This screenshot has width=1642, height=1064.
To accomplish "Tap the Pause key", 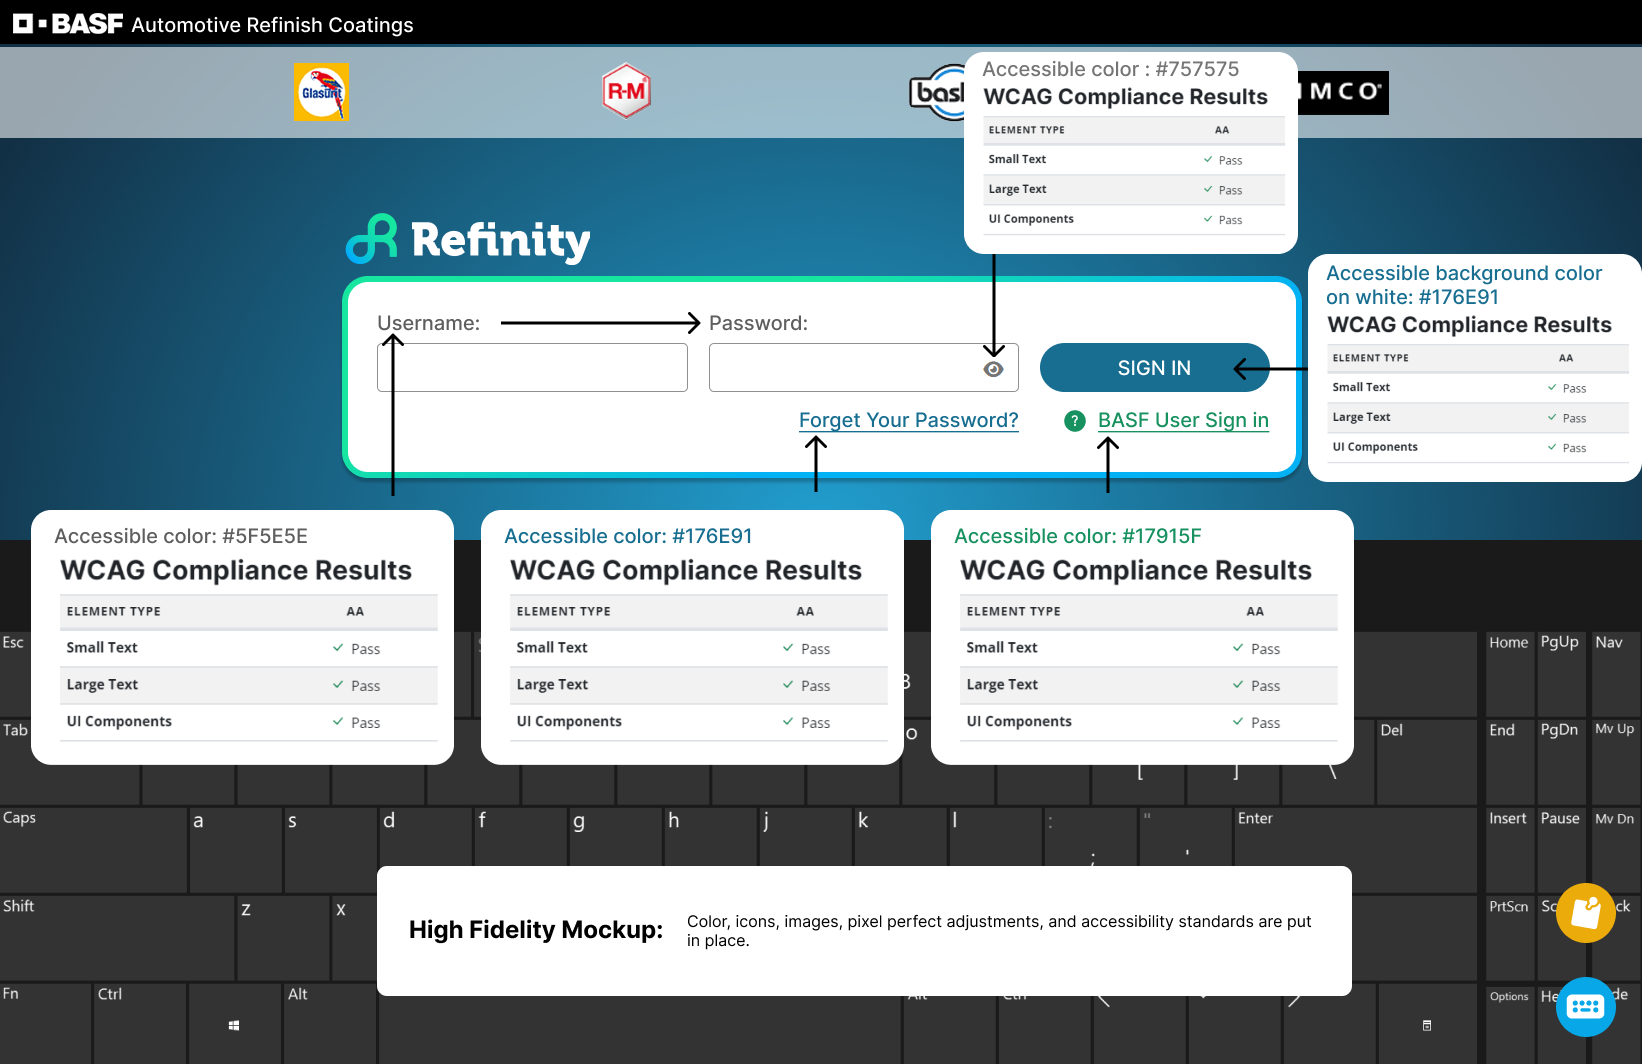I will click(x=1560, y=850).
